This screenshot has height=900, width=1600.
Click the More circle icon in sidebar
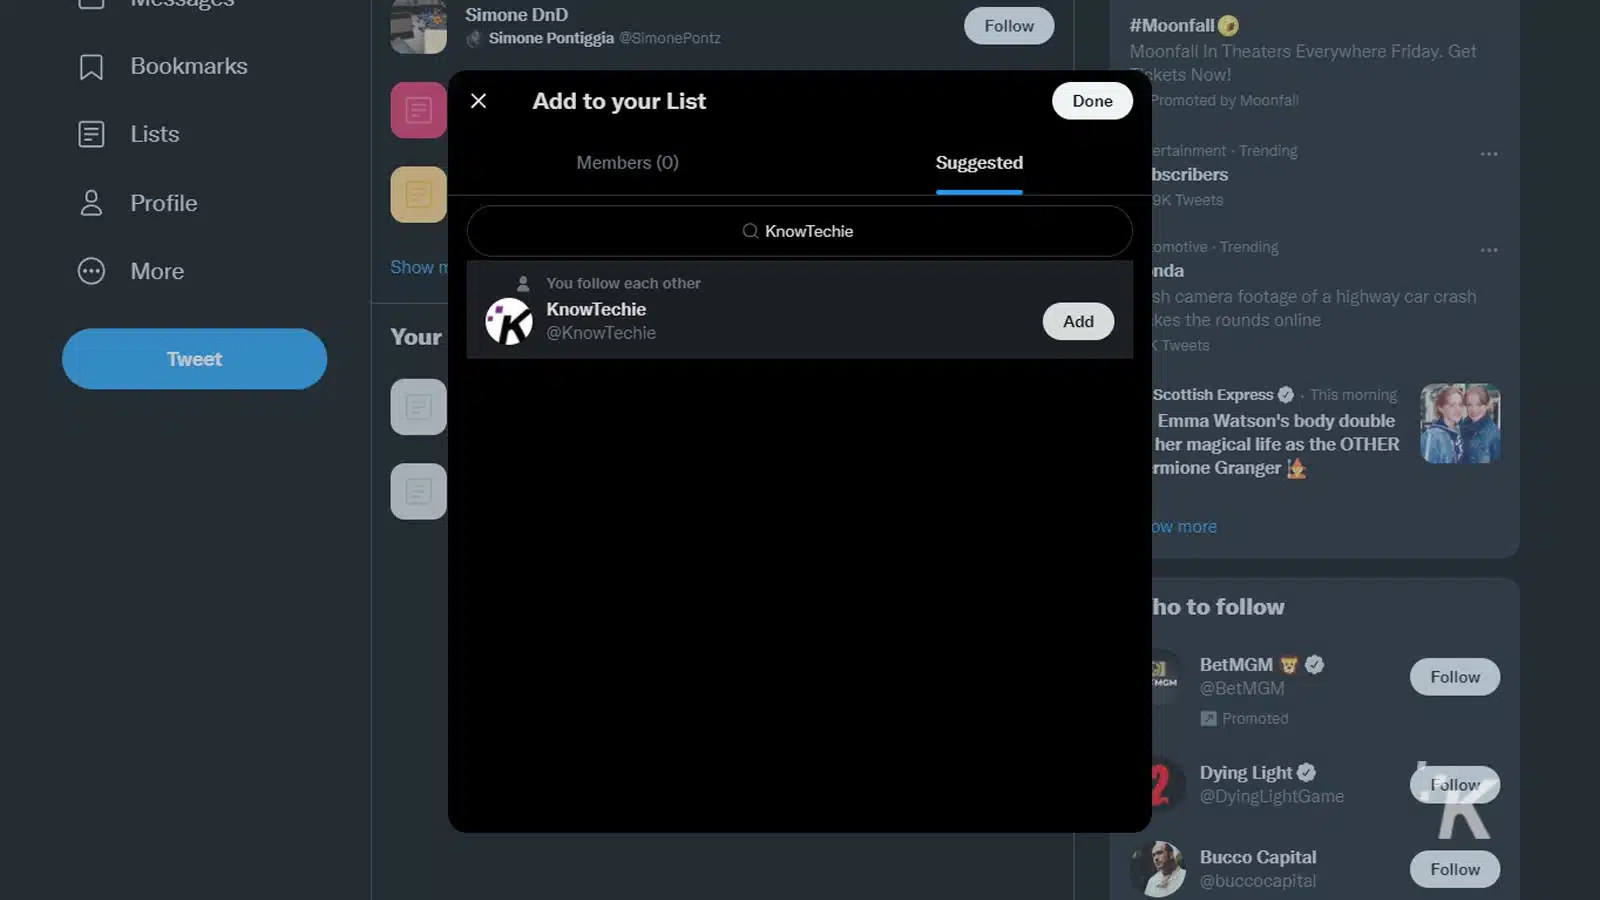tap(91, 271)
